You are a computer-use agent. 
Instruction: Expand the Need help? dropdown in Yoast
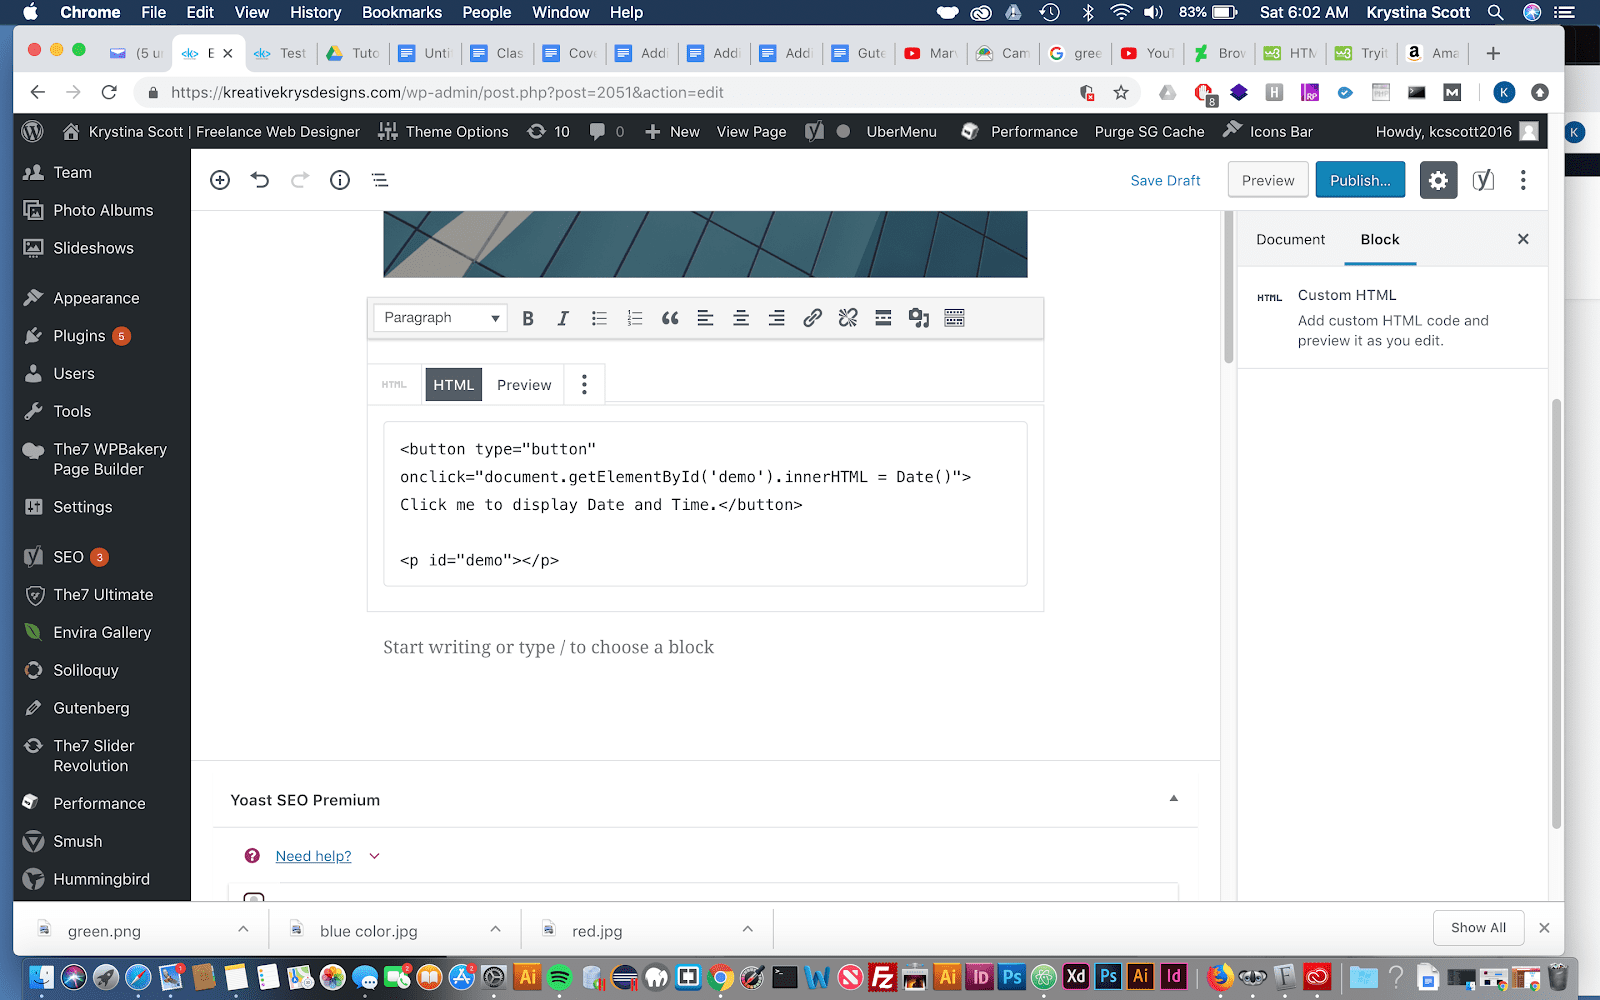(x=374, y=856)
